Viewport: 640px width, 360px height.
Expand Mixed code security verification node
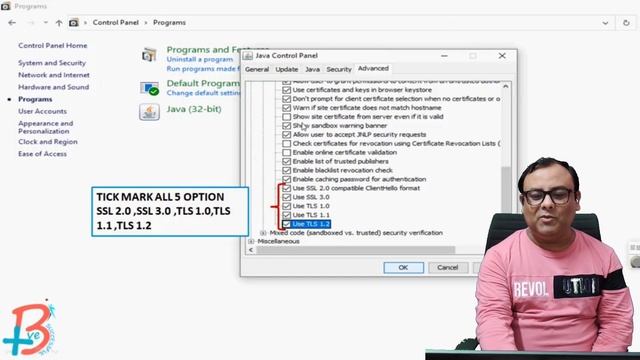263,233
